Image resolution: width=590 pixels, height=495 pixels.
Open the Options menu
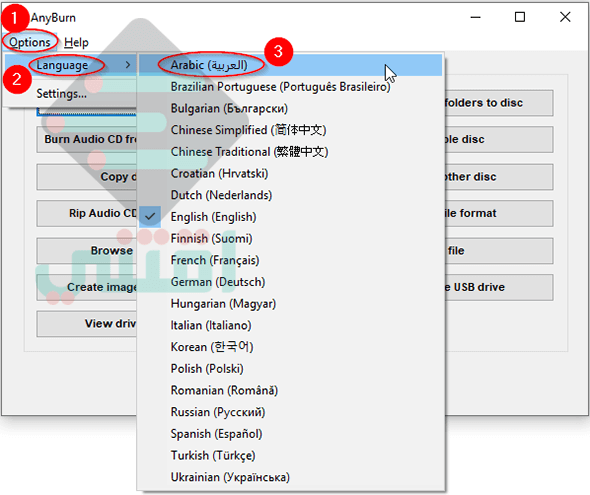[x=30, y=42]
